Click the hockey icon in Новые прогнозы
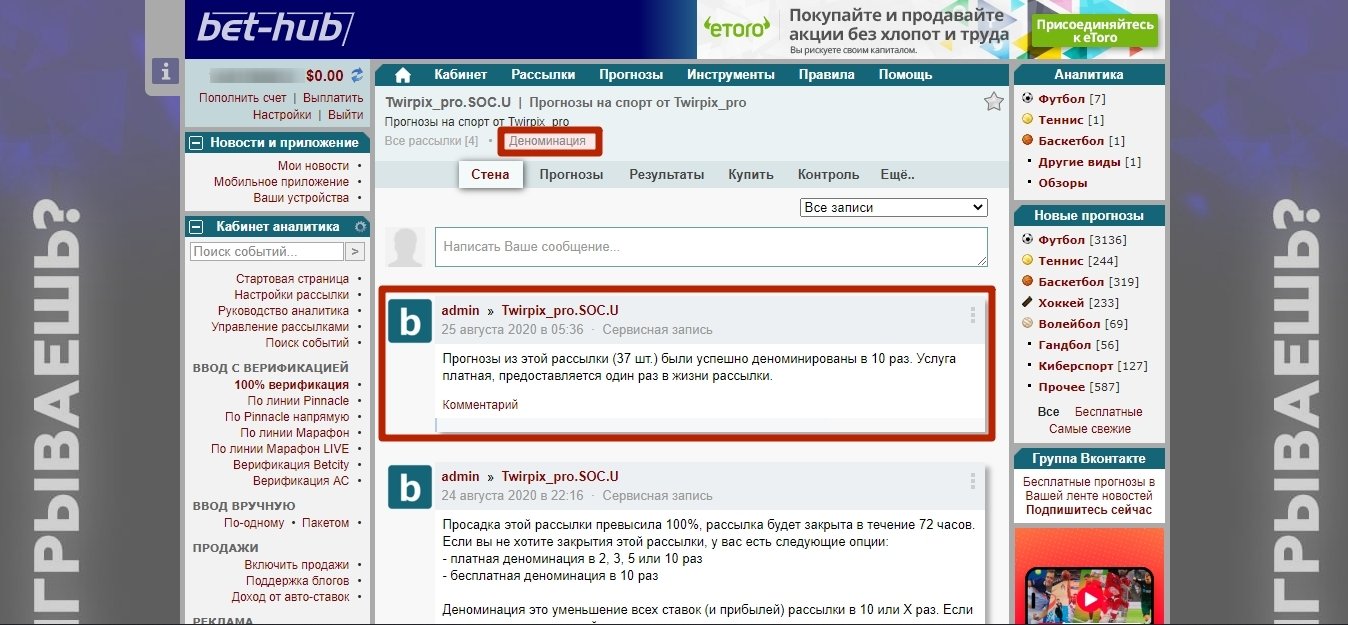The height and width of the screenshot is (625, 1348). click(x=1027, y=302)
